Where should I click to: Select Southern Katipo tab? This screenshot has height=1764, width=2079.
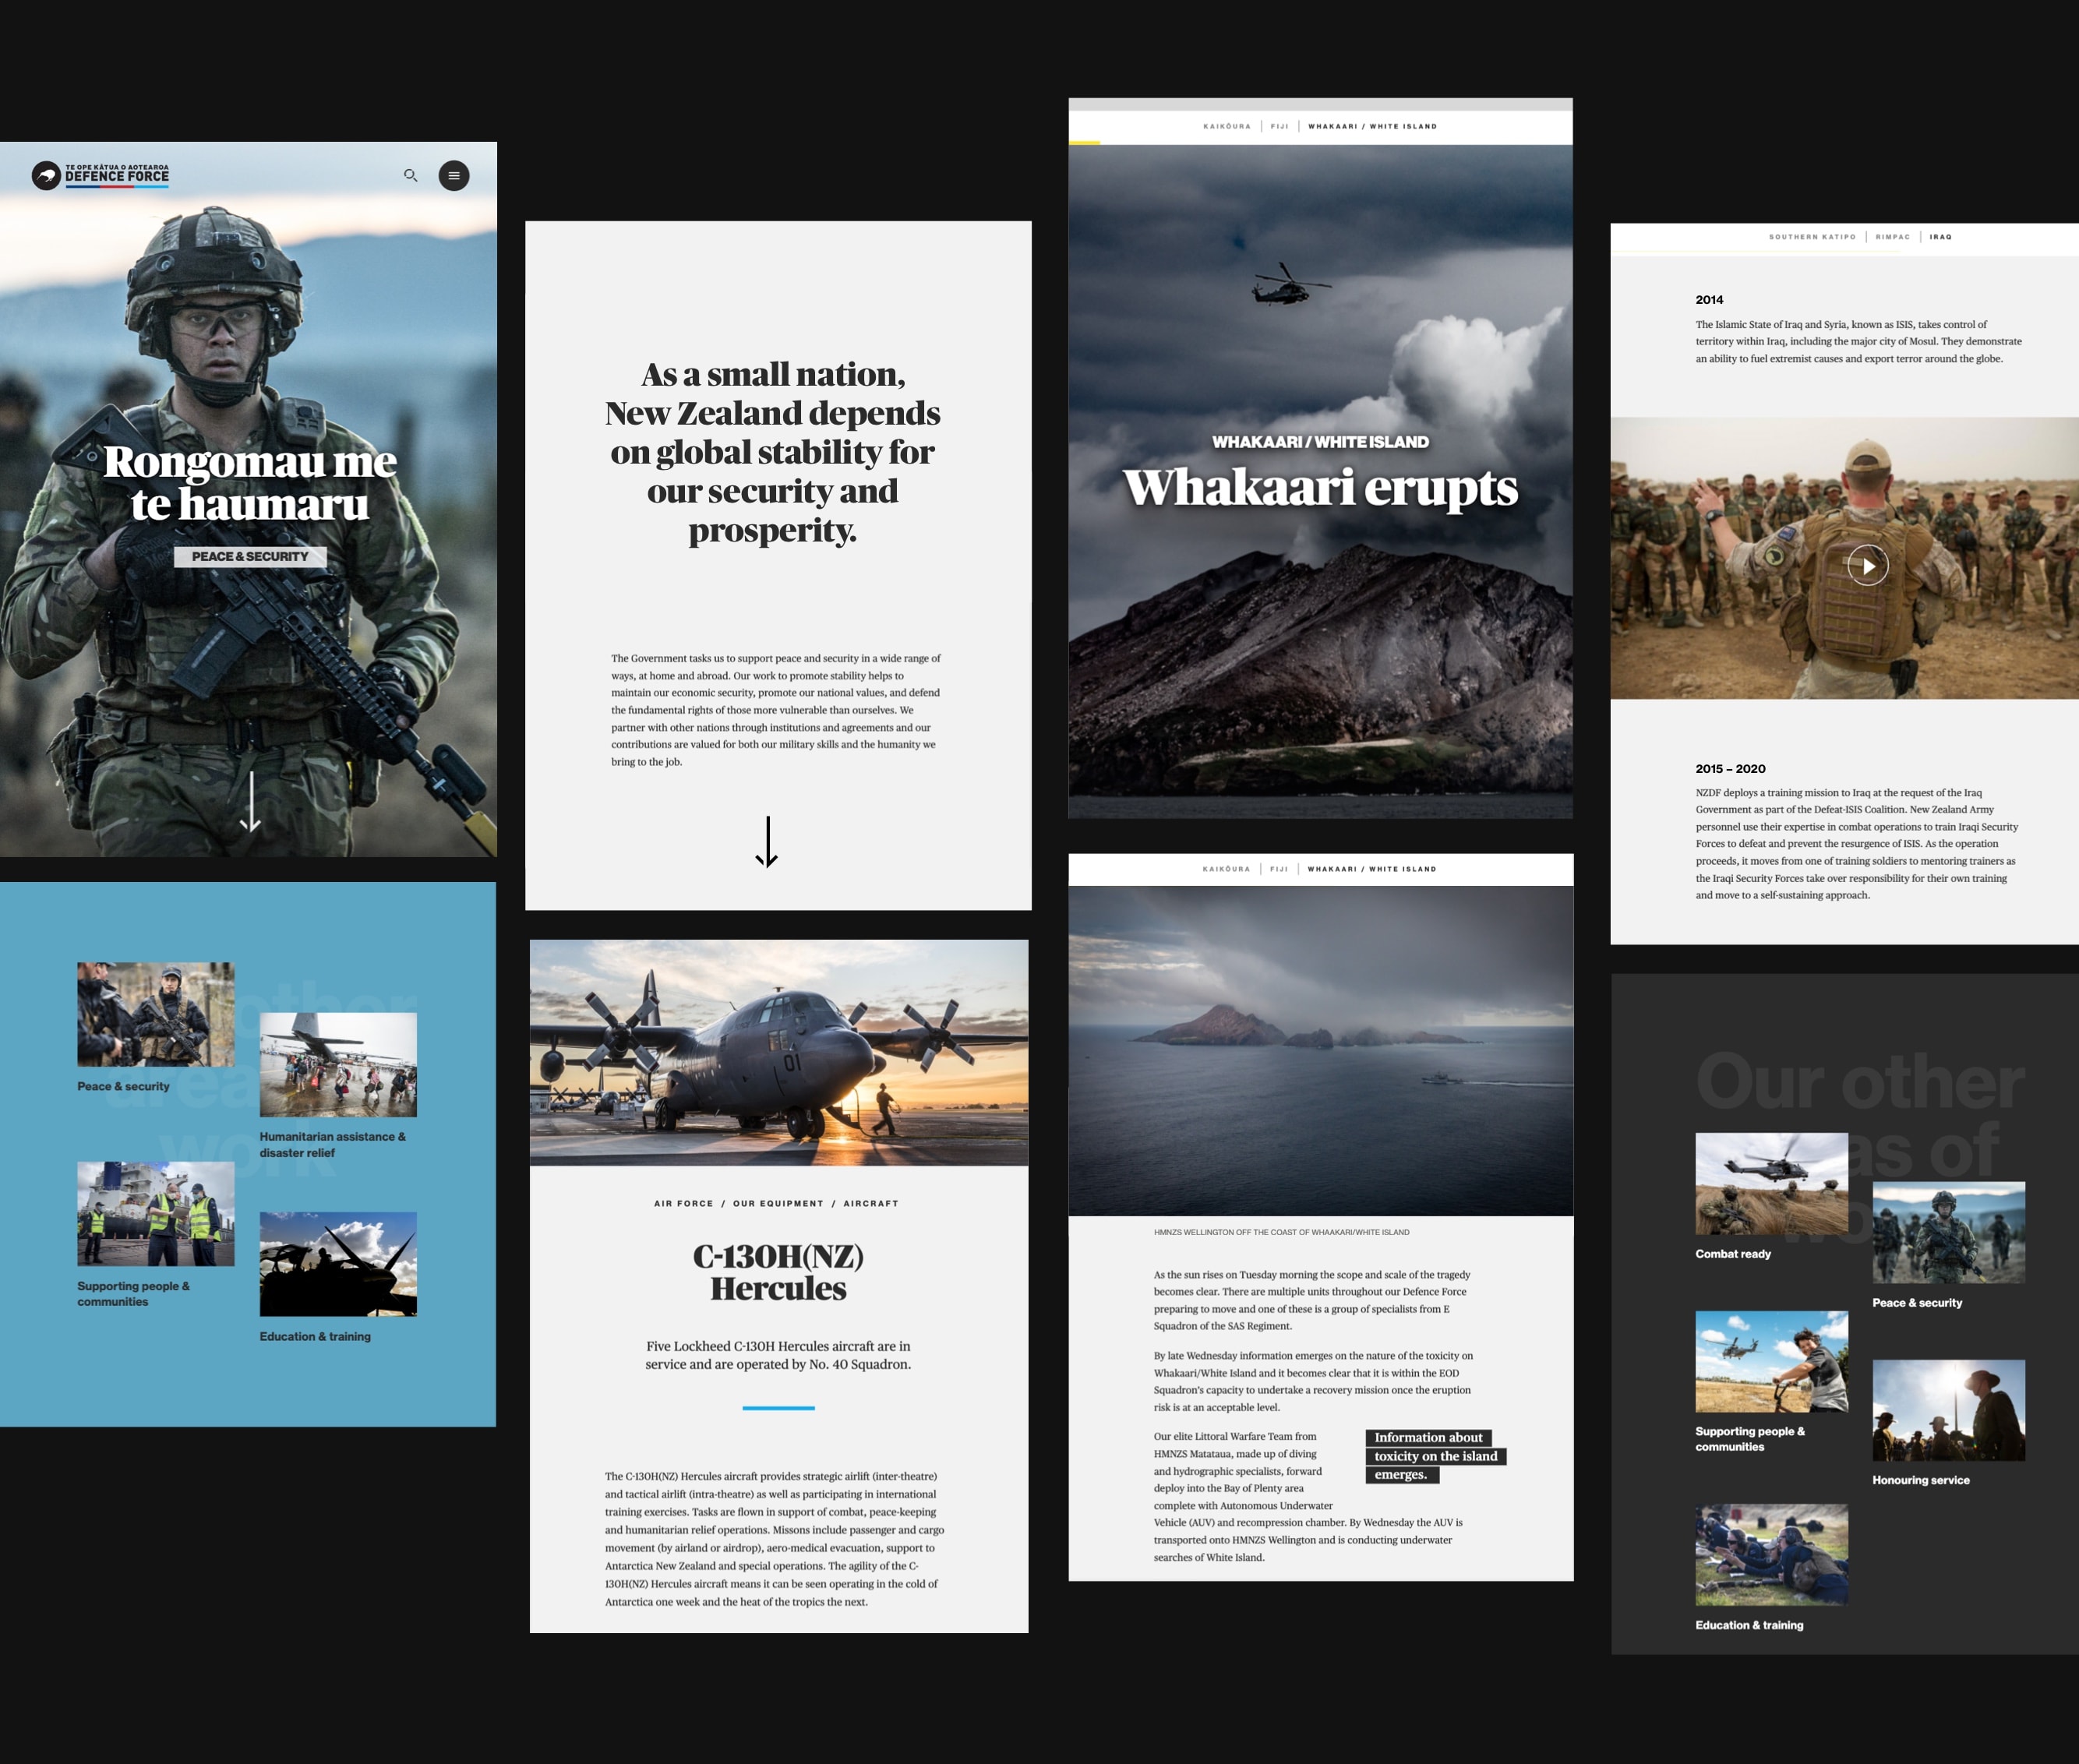1812,237
